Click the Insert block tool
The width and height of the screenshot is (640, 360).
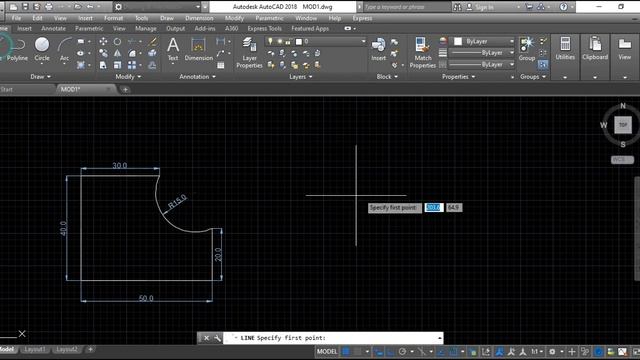pos(378,49)
